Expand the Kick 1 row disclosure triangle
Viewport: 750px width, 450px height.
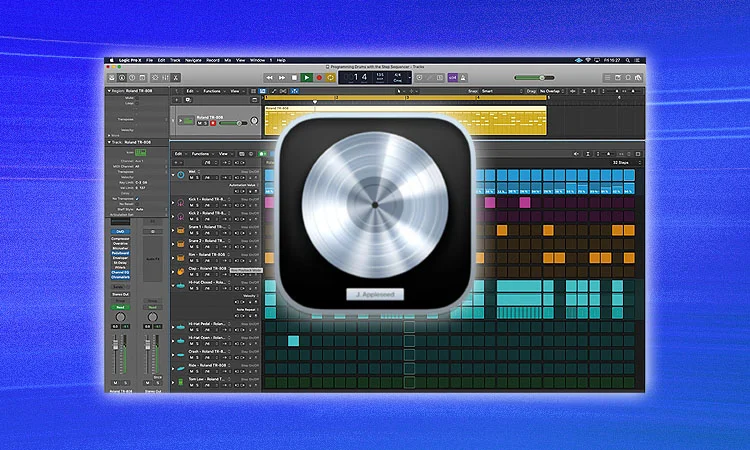174,201
